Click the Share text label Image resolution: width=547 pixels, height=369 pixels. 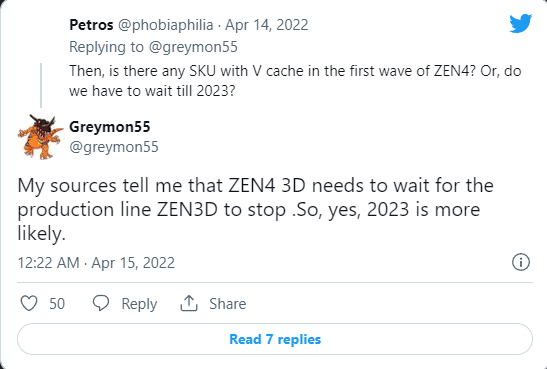click(227, 304)
